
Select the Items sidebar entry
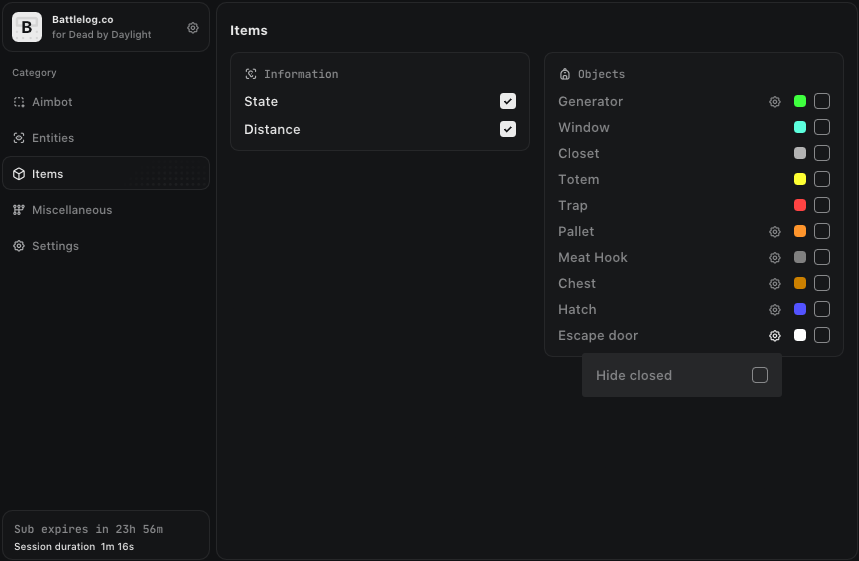coord(106,174)
